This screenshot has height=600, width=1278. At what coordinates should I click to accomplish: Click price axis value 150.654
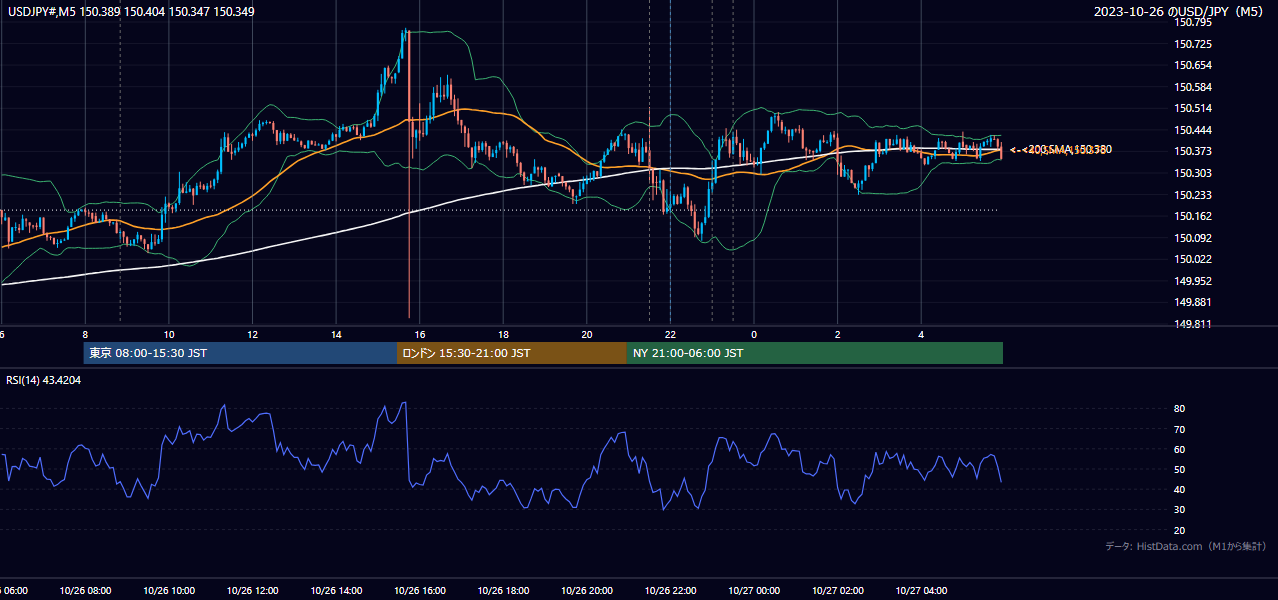point(1193,65)
